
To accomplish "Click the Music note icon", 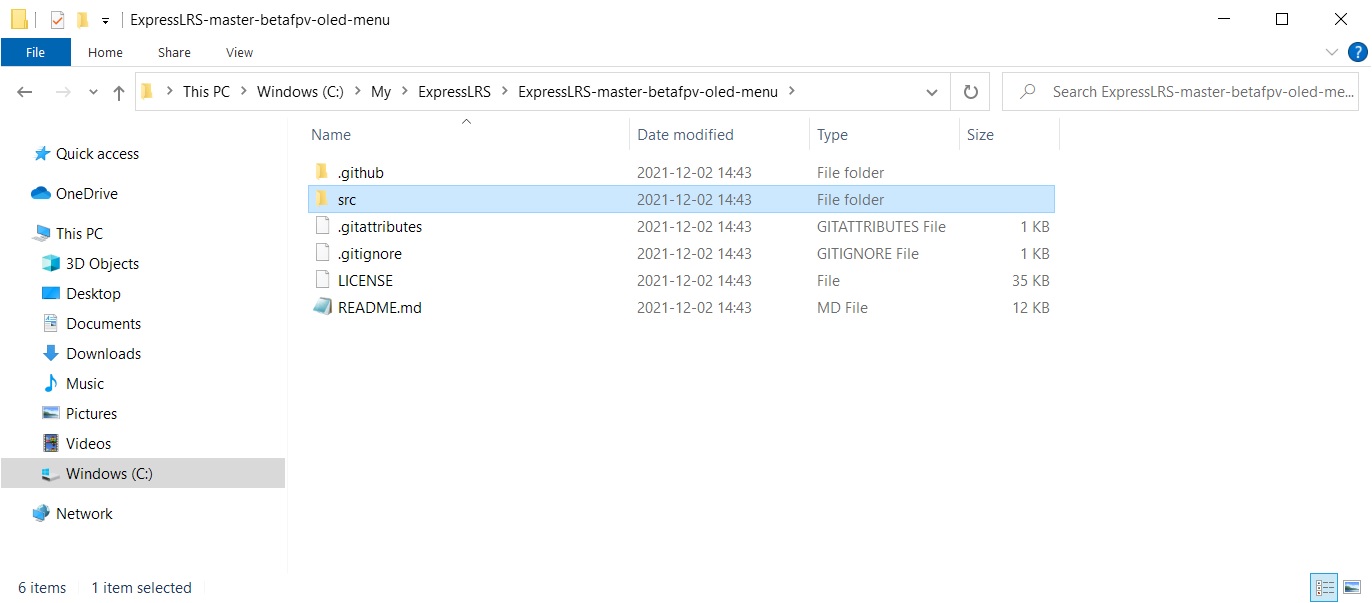I will [51, 383].
